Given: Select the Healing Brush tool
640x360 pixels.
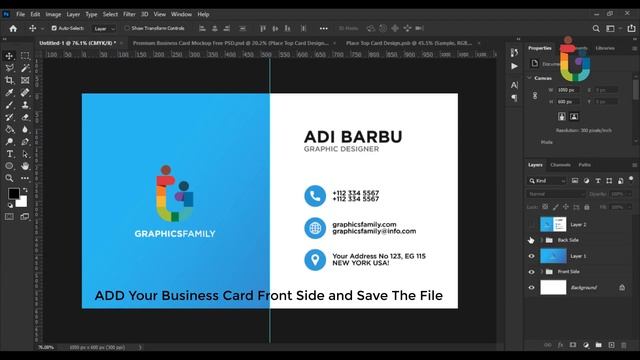Looking at the screenshot, I should [25, 93].
